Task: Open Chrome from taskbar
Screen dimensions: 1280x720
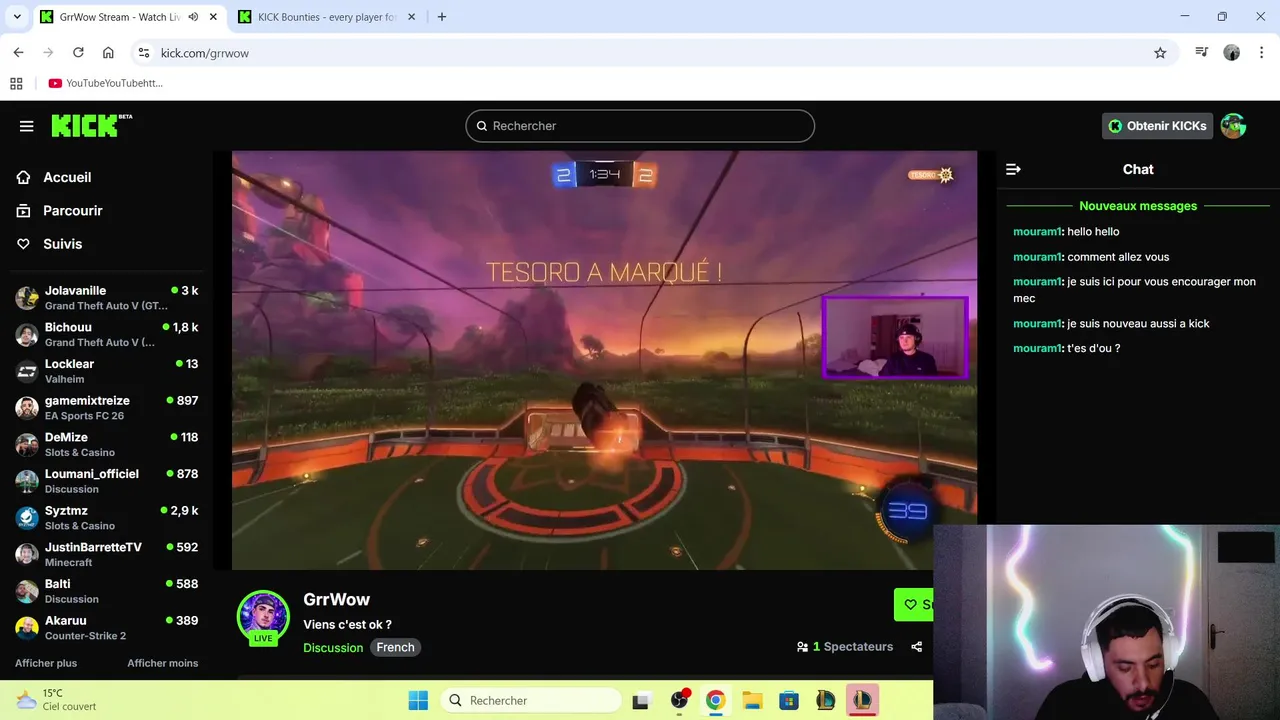Action: click(x=715, y=700)
